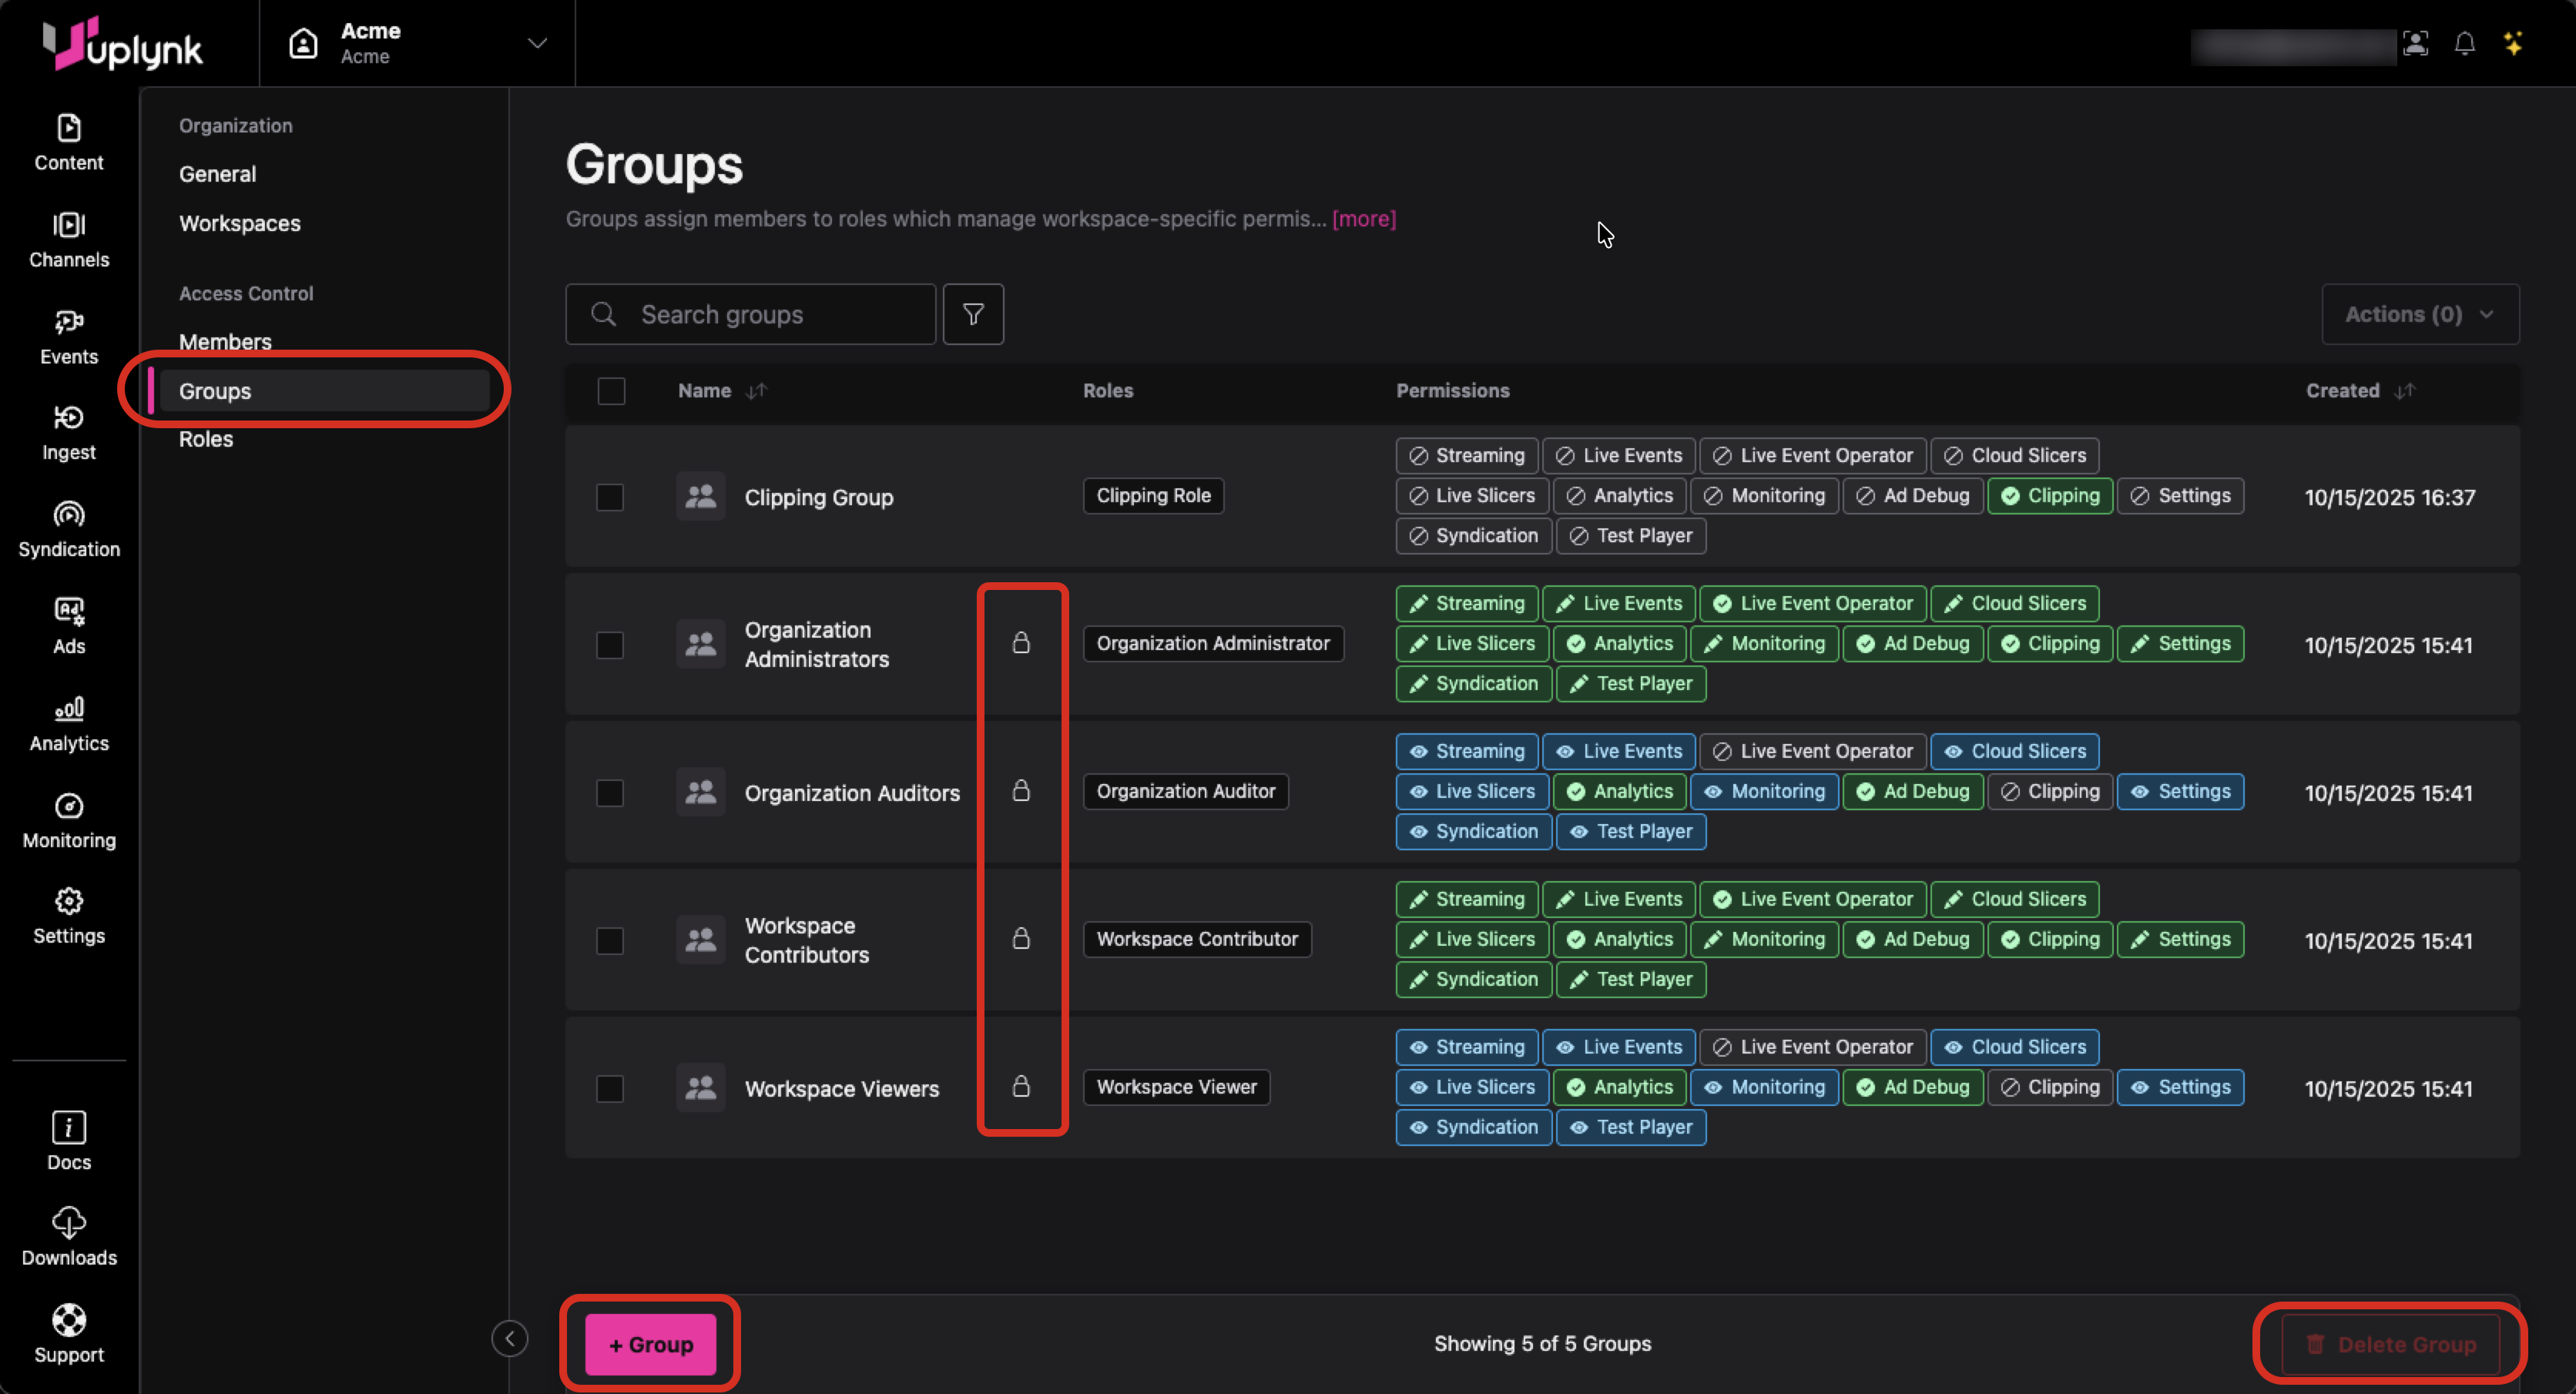
Task: Go to Members under Access Control
Action: [x=225, y=342]
